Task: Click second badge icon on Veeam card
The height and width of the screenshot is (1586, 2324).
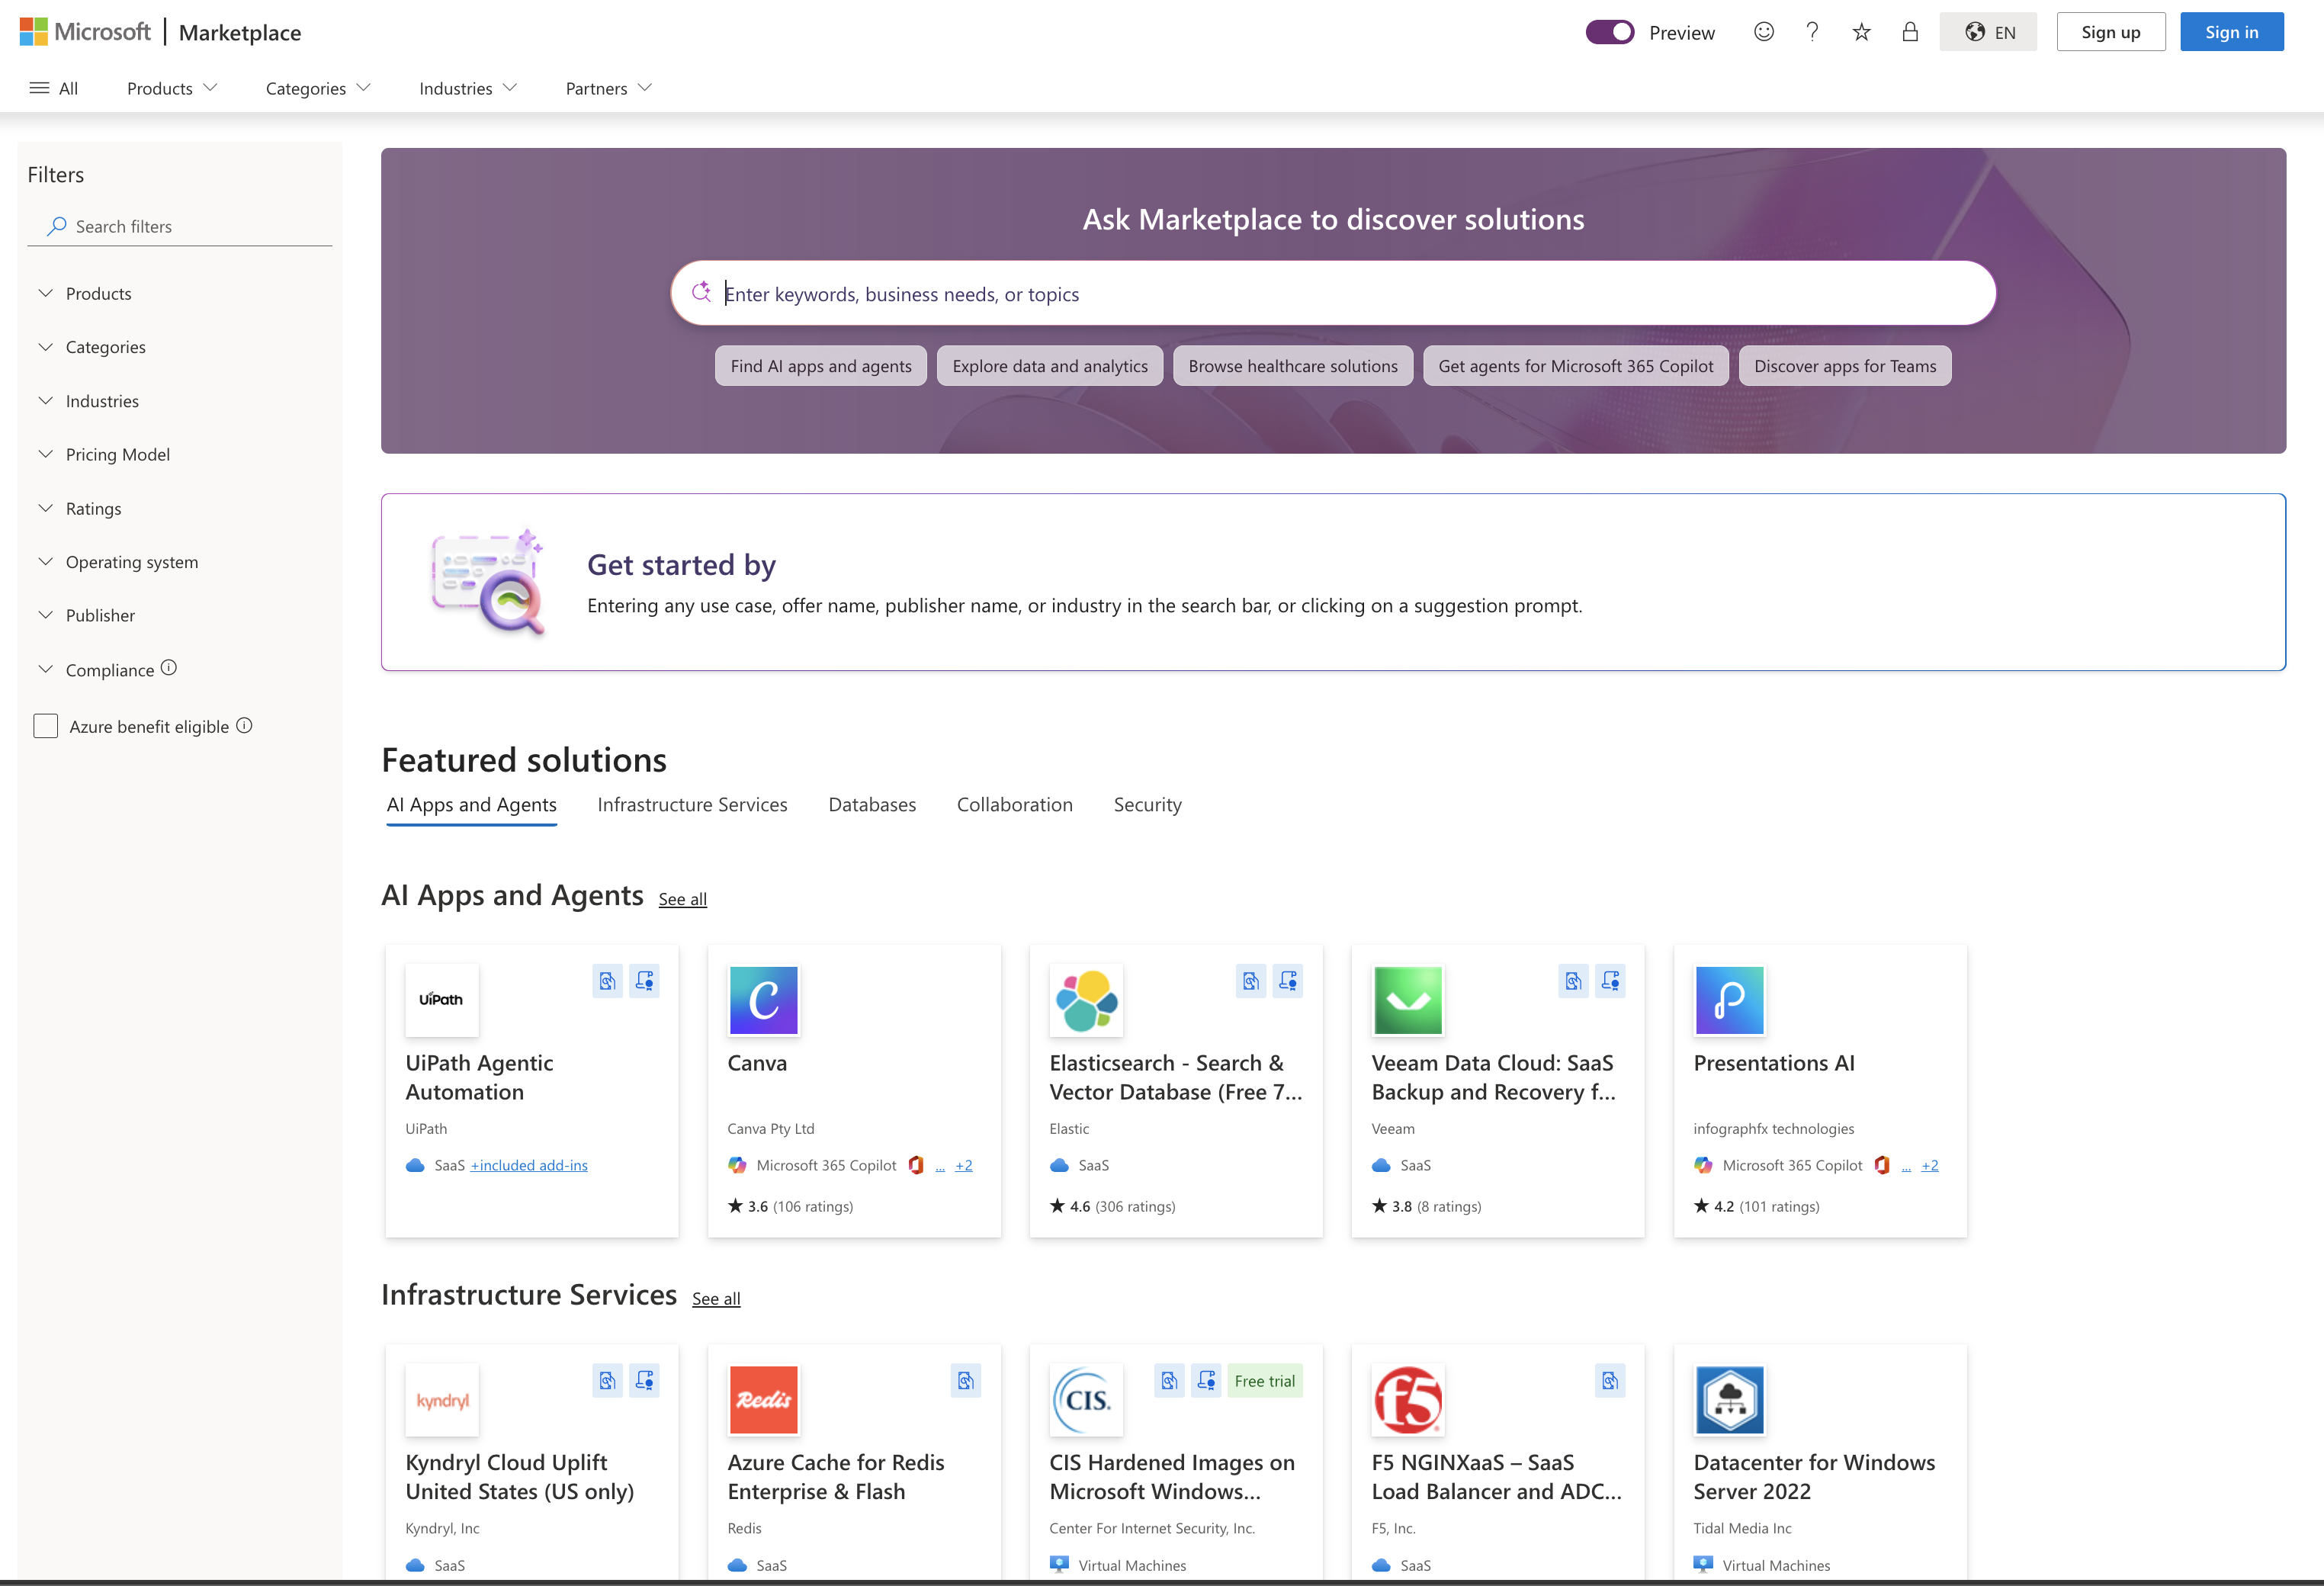Action: pos(1610,981)
